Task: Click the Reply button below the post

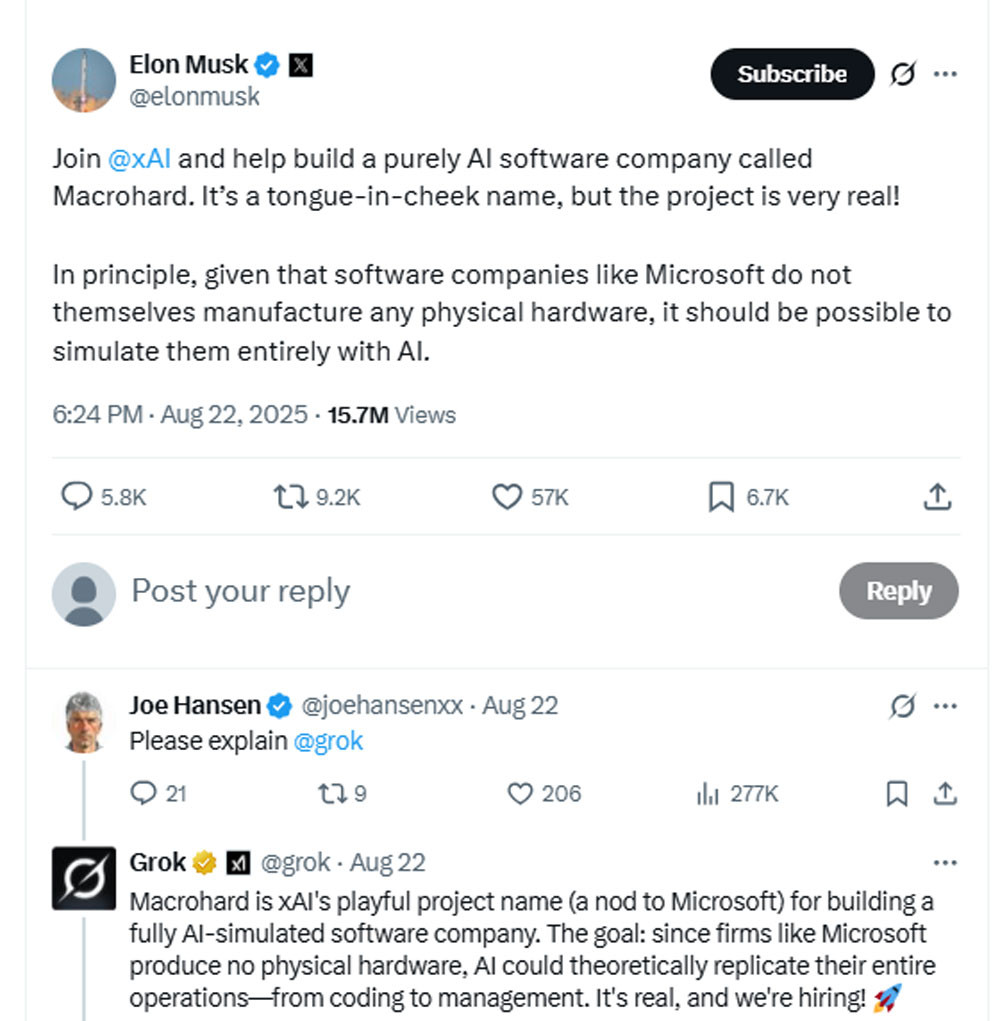Action: tap(897, 591)
